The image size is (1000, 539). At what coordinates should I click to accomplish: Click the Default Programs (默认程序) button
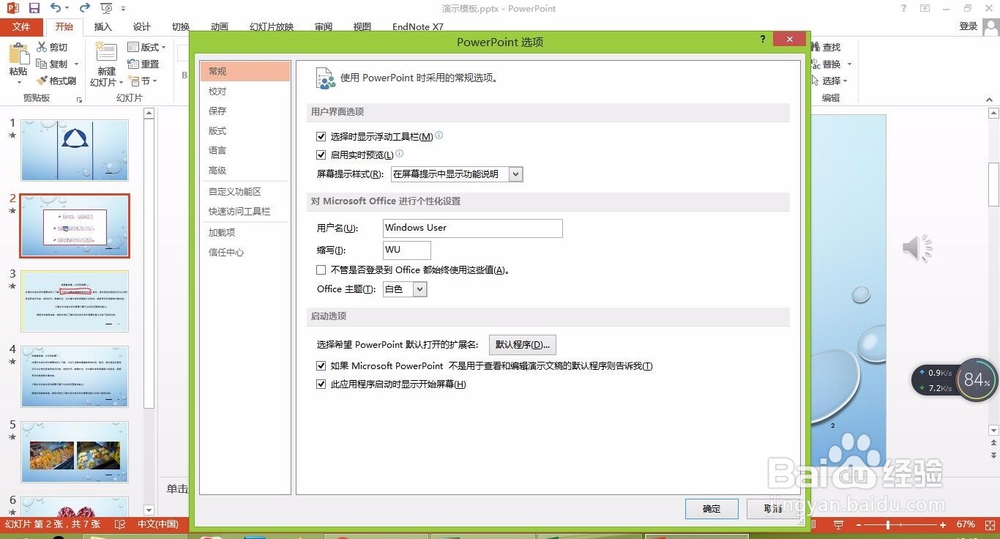(522, 344)
